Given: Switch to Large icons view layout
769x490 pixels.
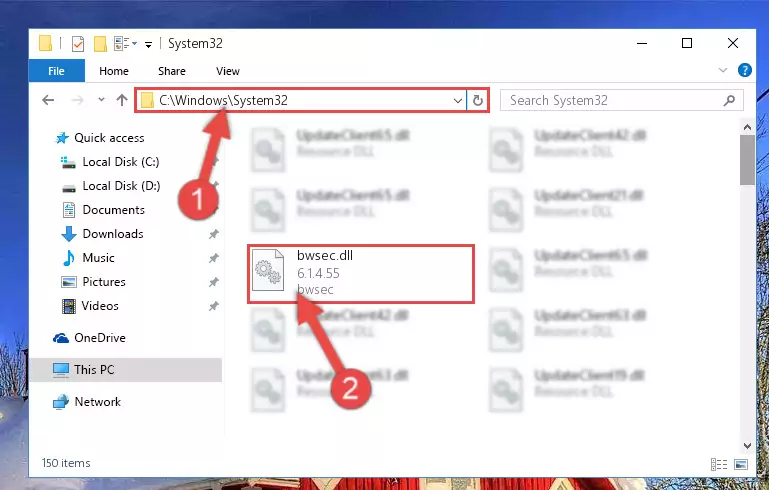Looking at the screenshot, I should [x=741, y=464].
